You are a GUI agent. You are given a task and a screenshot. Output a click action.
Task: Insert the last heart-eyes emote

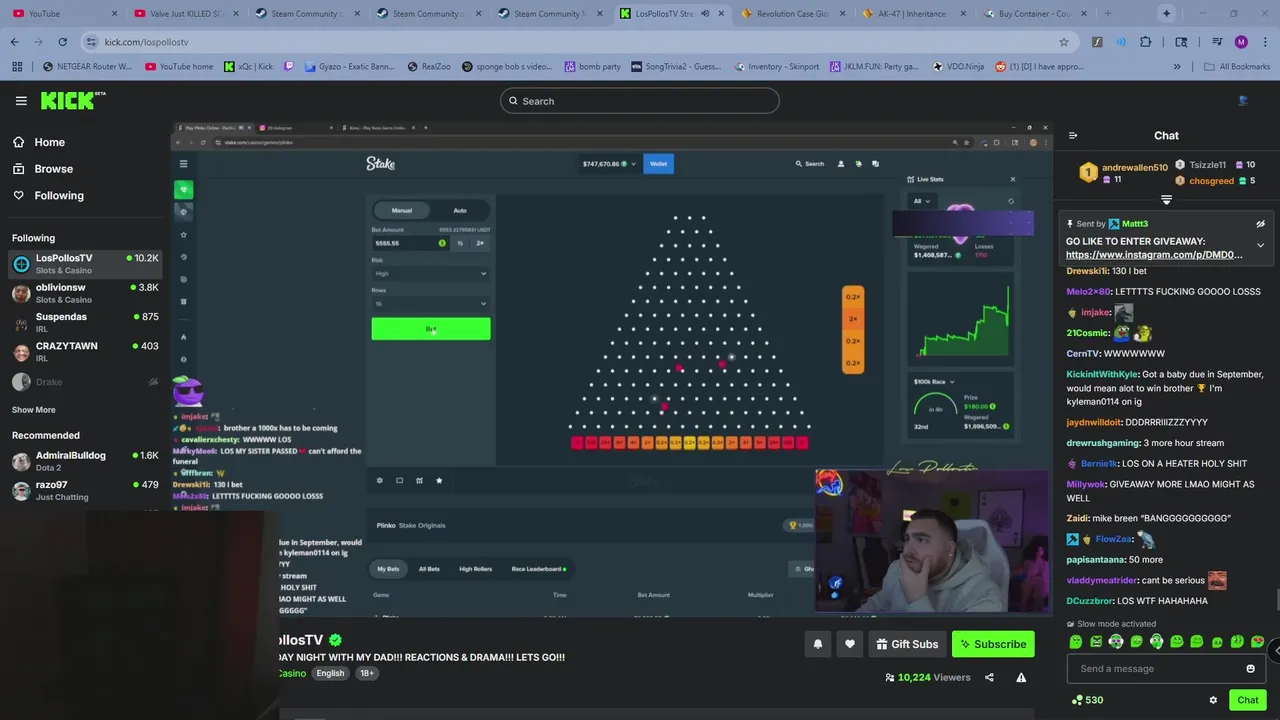[1257, 642]
